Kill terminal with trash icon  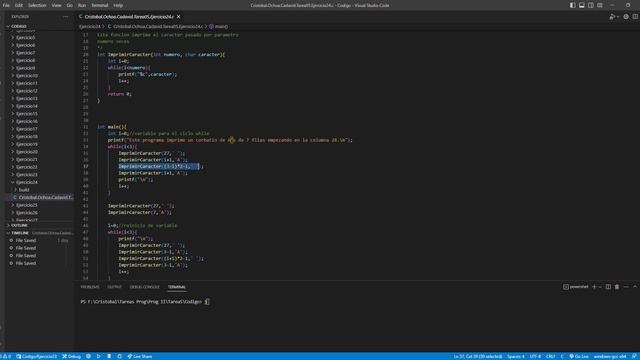[617, 287]
